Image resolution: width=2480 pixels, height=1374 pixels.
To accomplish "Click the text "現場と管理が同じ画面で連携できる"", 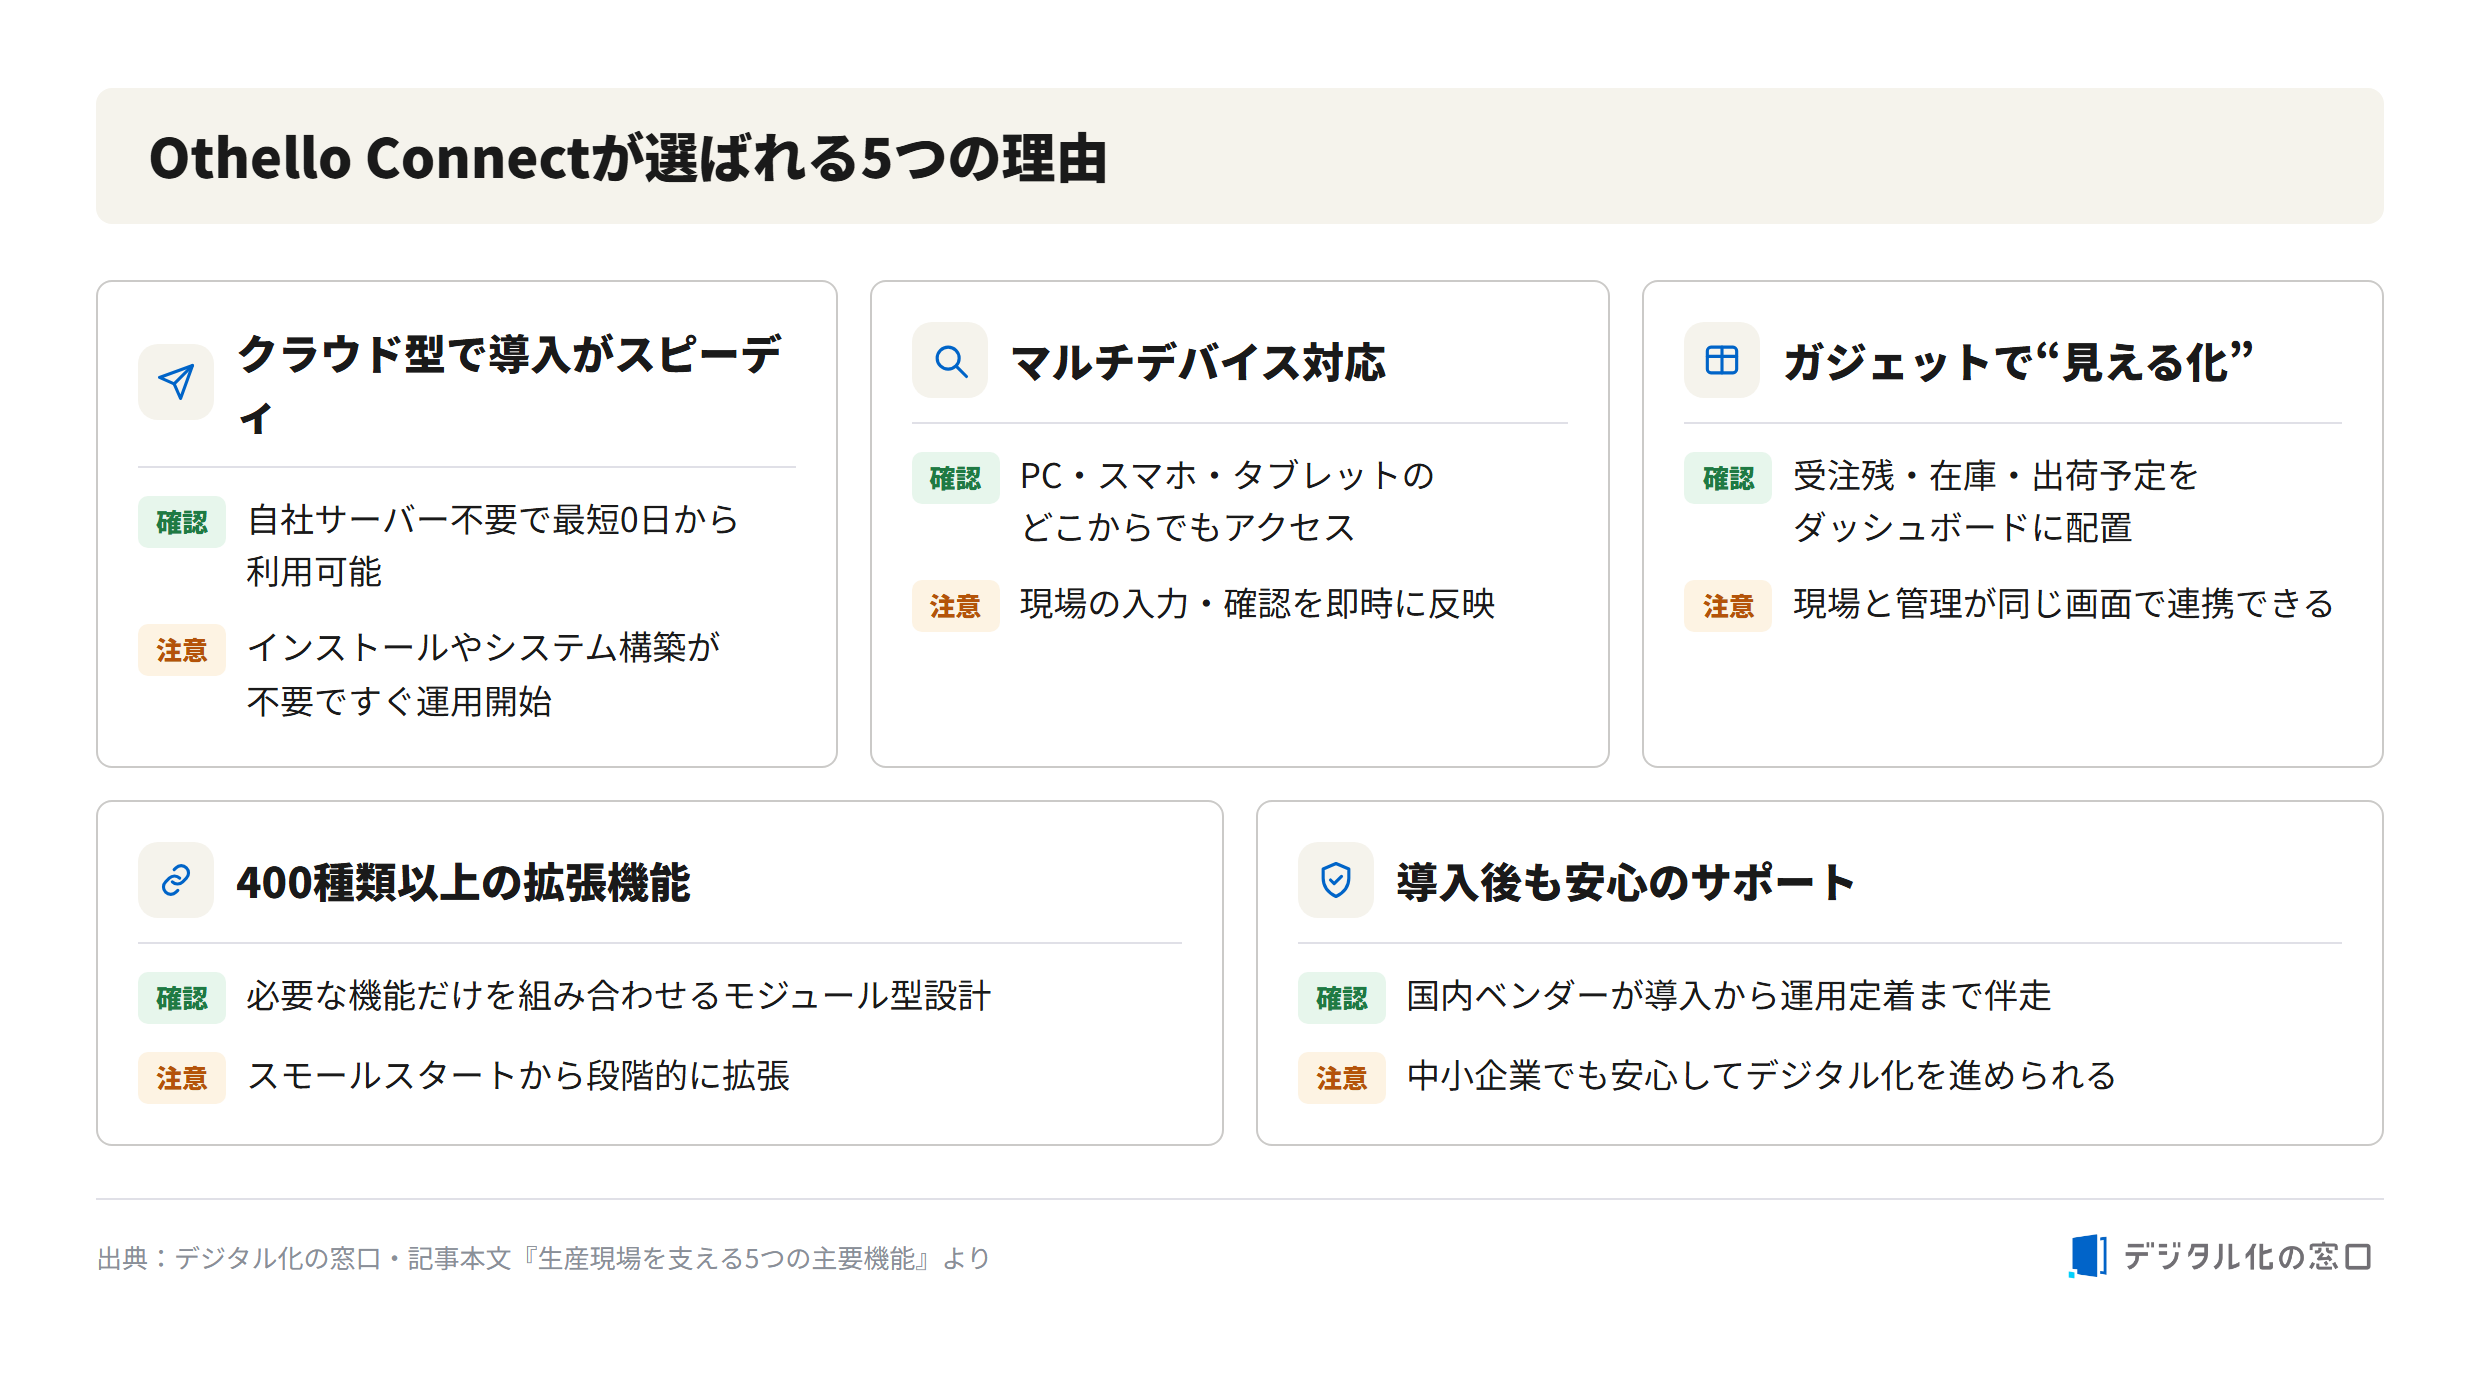I will [2063, 604].
